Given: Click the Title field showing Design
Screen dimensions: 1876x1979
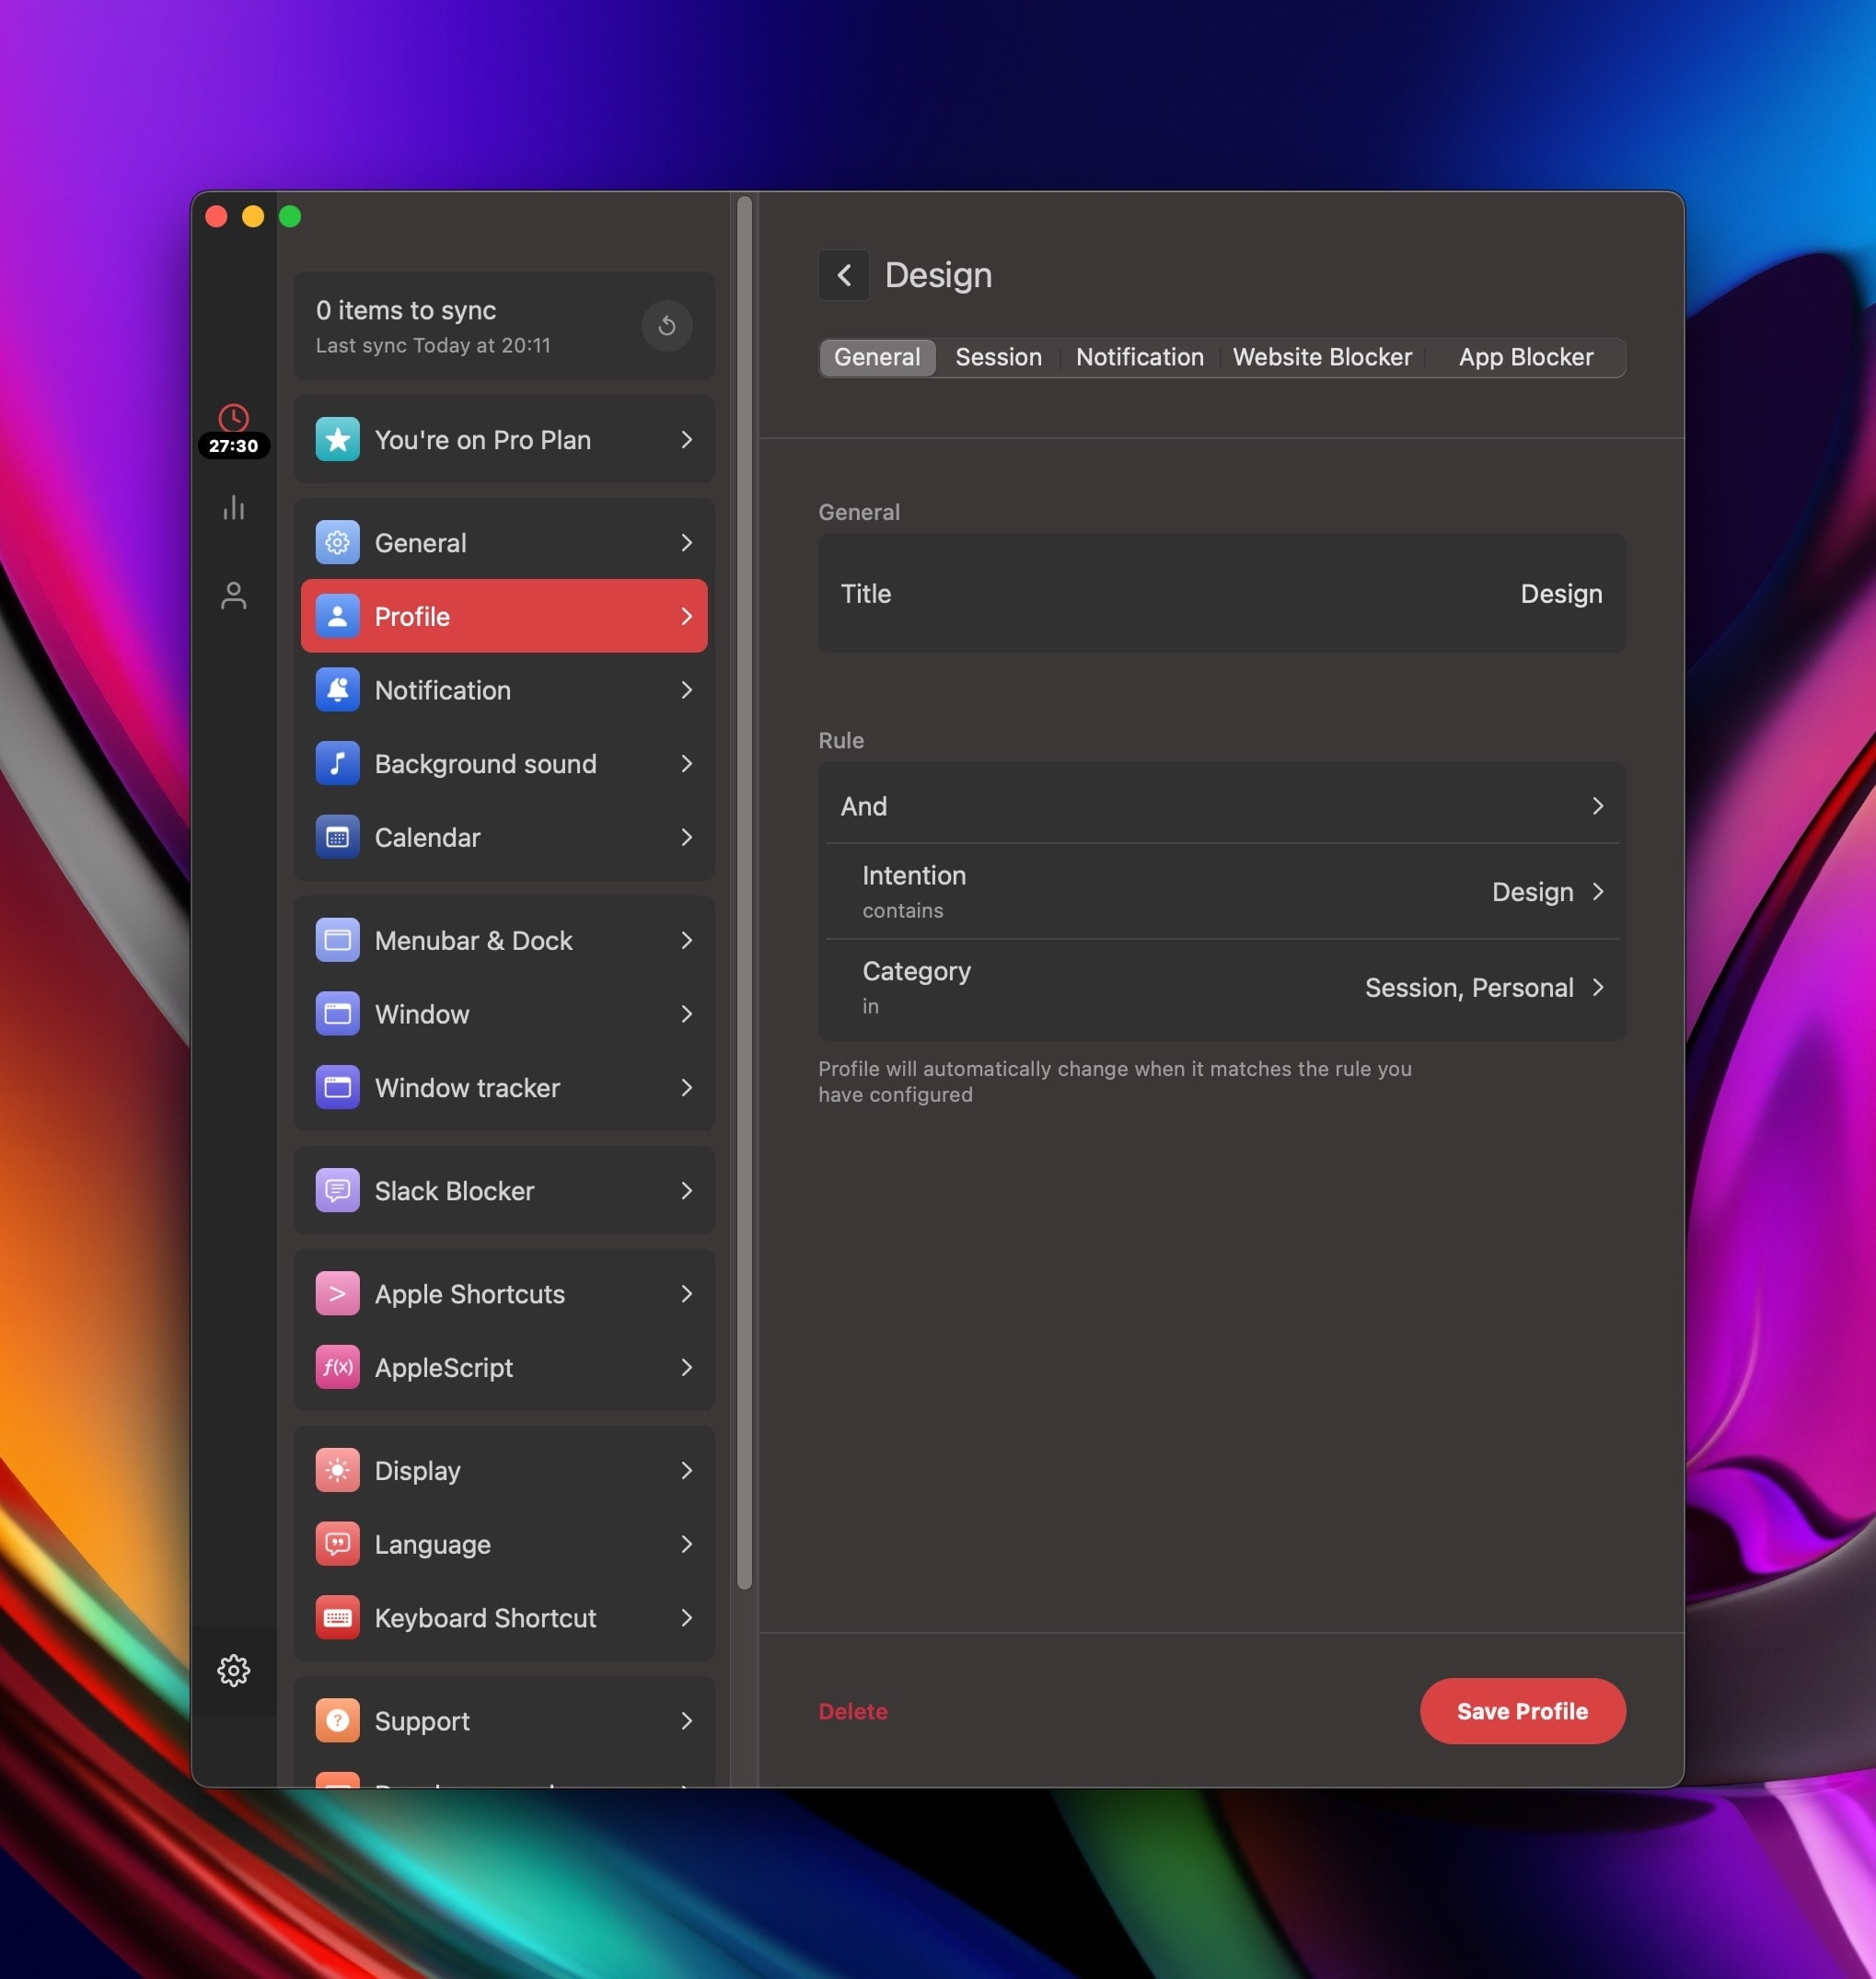Looking at the screenshot, I should (x=1221, y=594).
